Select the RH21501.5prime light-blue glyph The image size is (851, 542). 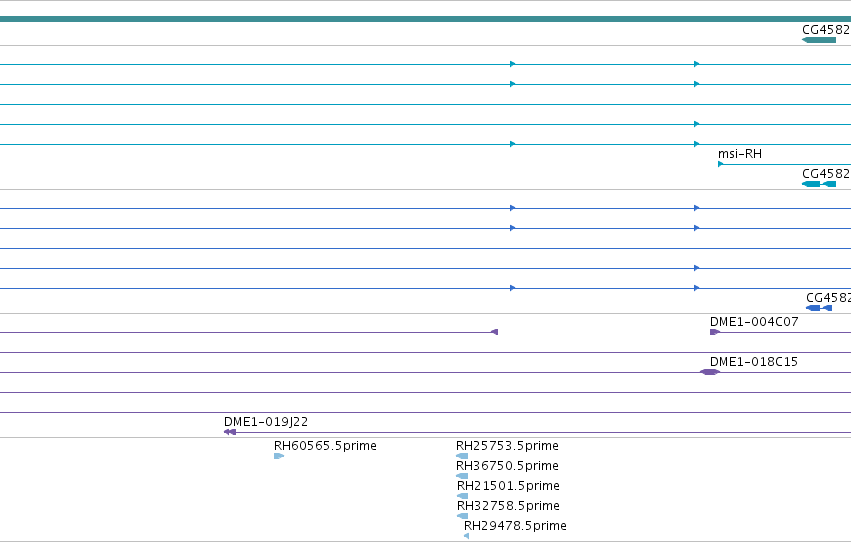(x=462, y=496)
